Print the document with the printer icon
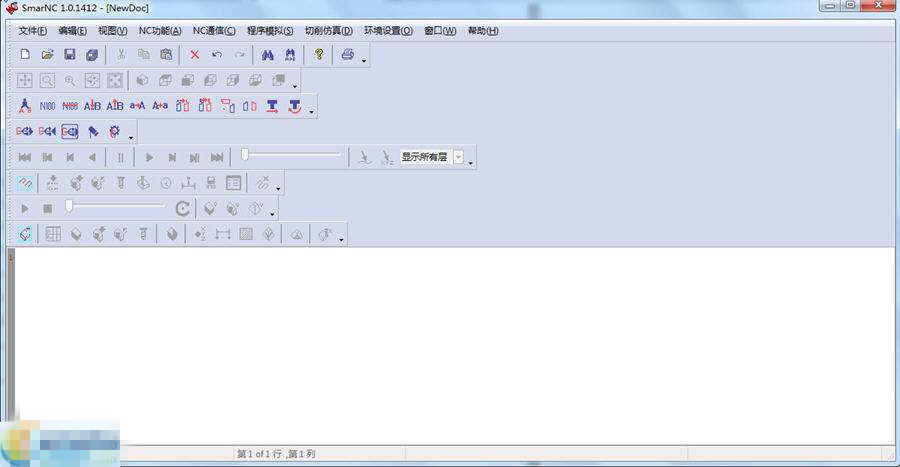This screenshot has height=467, width=900. pos(347,55)
